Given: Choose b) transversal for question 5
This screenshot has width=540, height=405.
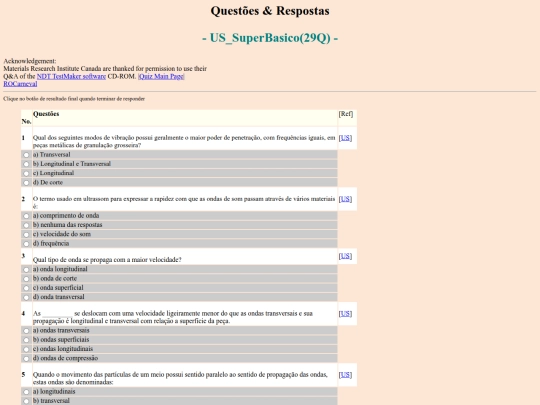Looking at the screenshot, I should click(26, 401).
